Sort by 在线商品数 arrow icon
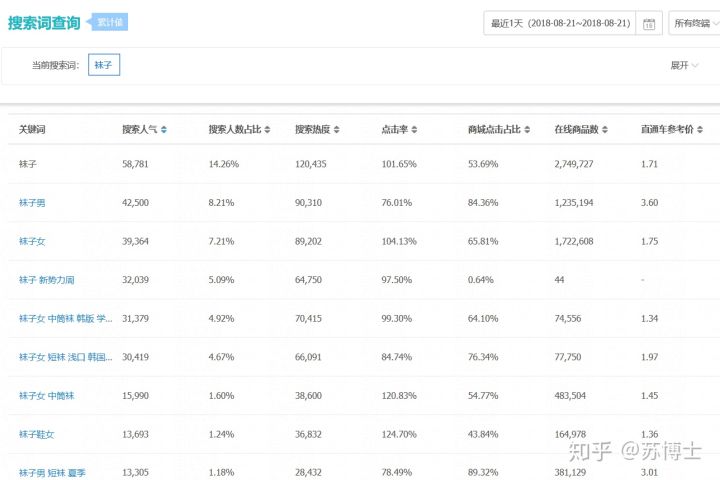Image resolution: width=720 pixels, height=480 pixels. 605,130
